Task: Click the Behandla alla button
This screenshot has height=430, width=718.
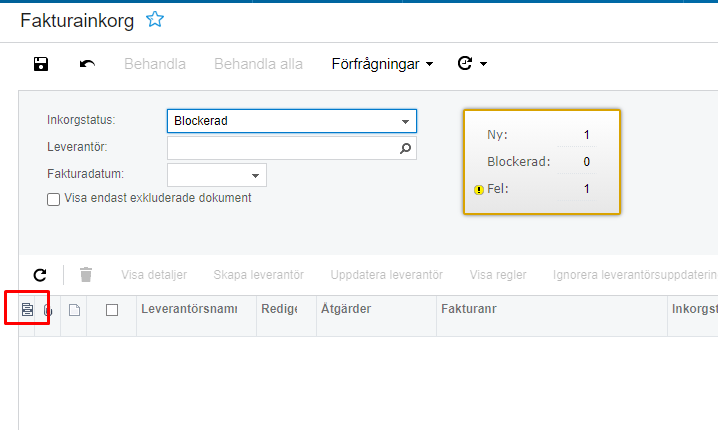Action: click(258, 64)
